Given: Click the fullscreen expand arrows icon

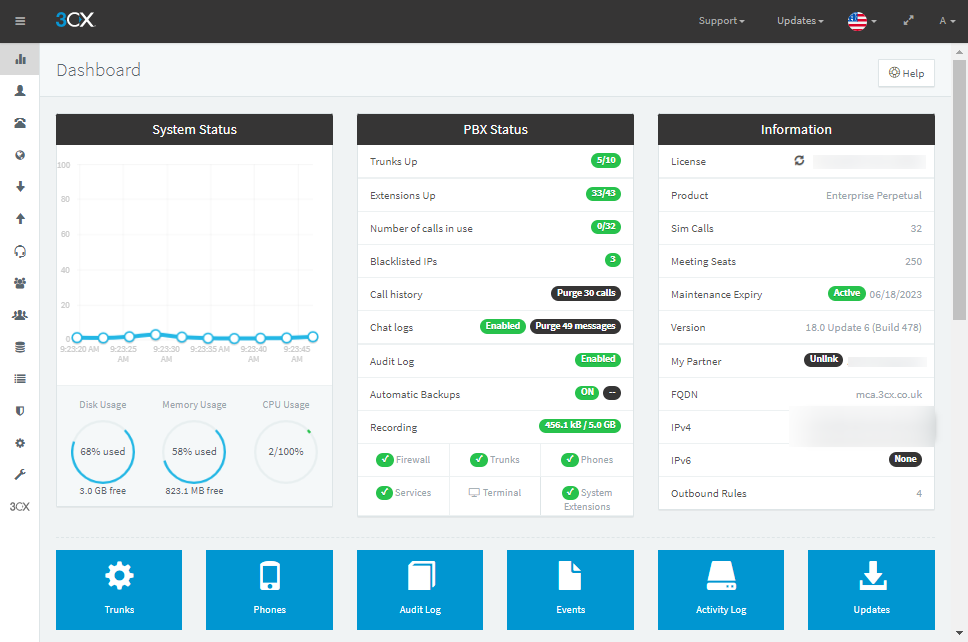Looking at the screenshot, I should 908,20.
